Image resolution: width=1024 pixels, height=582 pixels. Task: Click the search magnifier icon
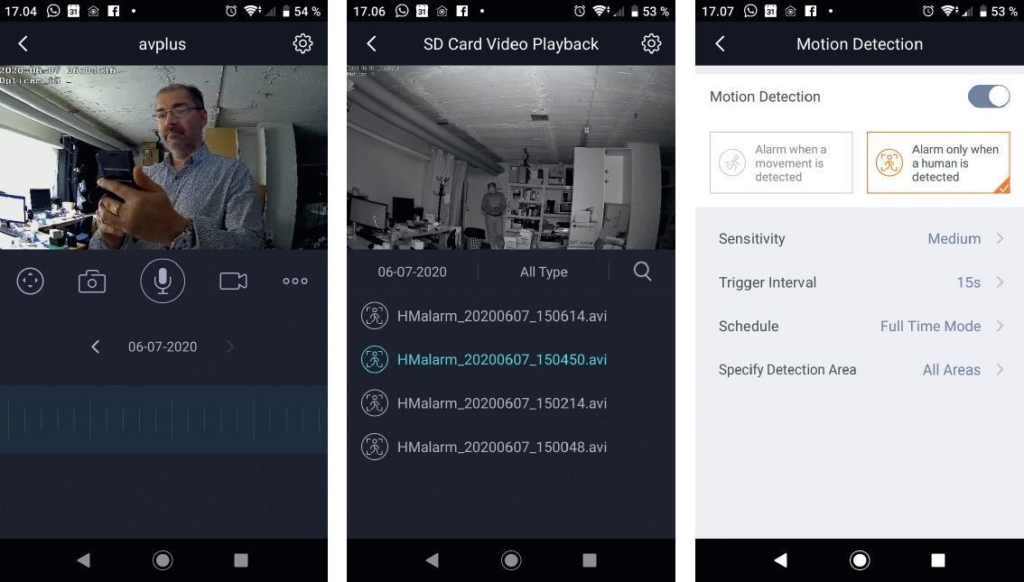click(643, 271)
